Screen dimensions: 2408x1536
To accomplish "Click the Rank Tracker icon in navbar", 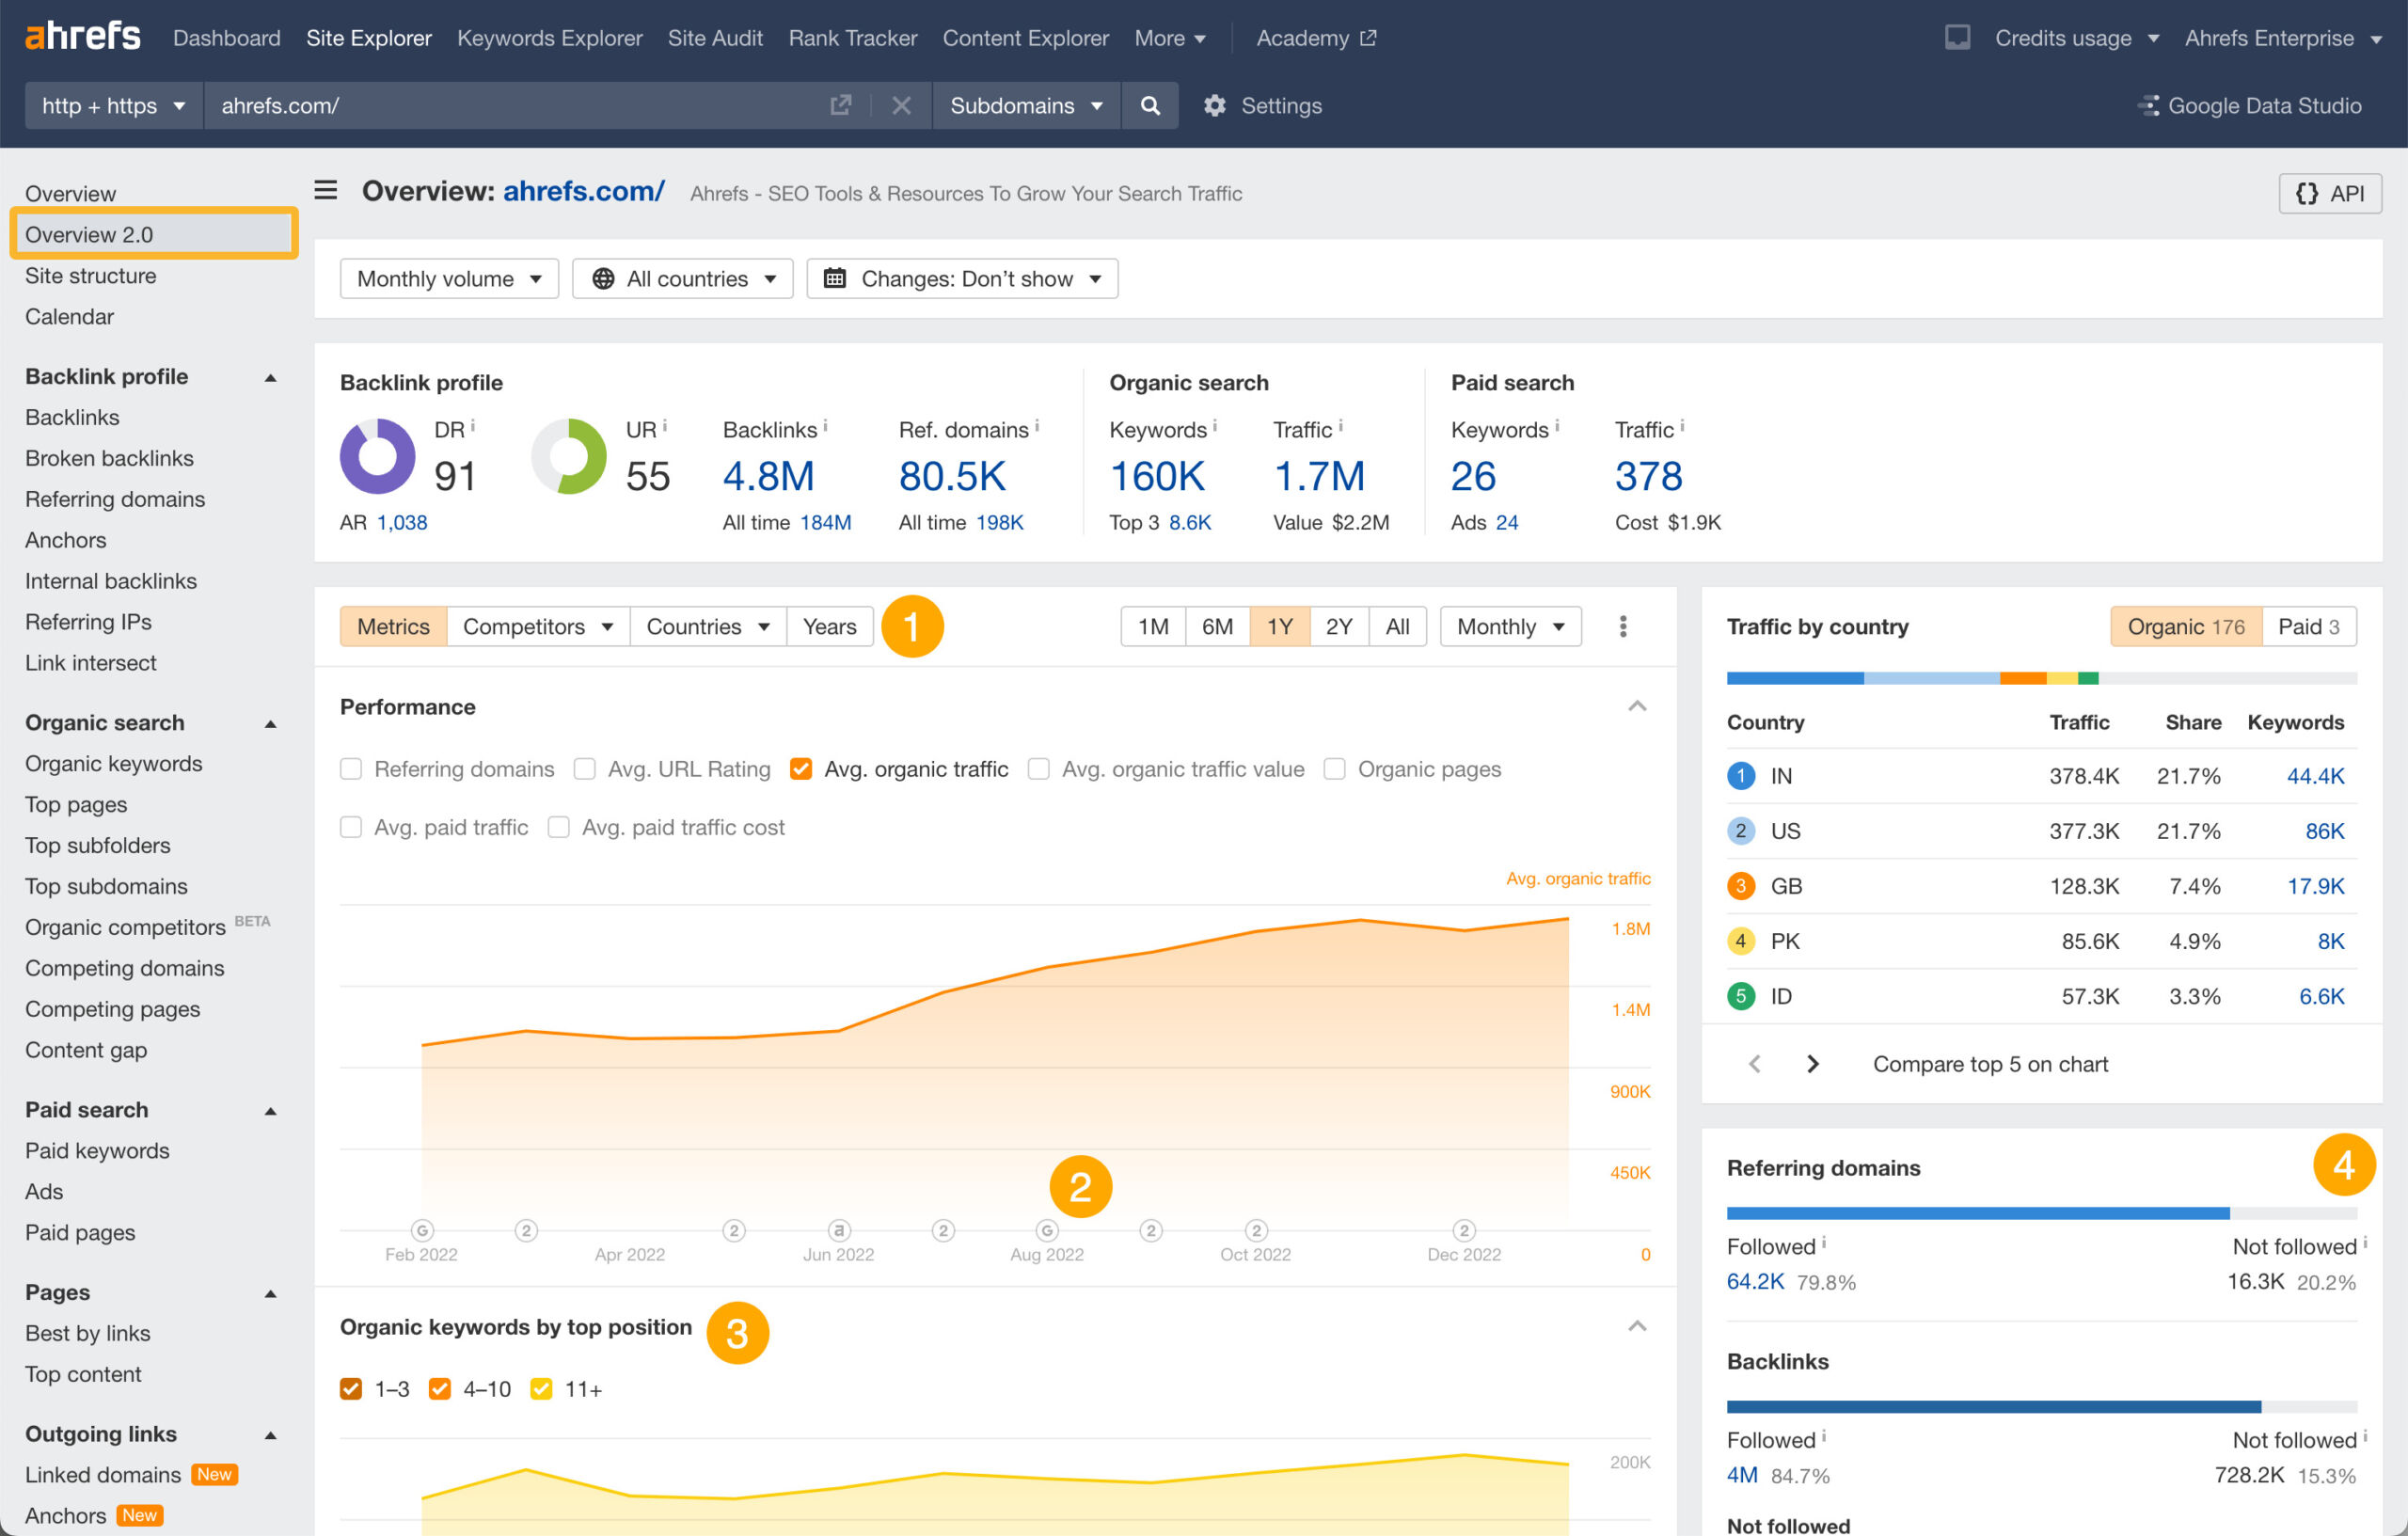I will [848, 37].
